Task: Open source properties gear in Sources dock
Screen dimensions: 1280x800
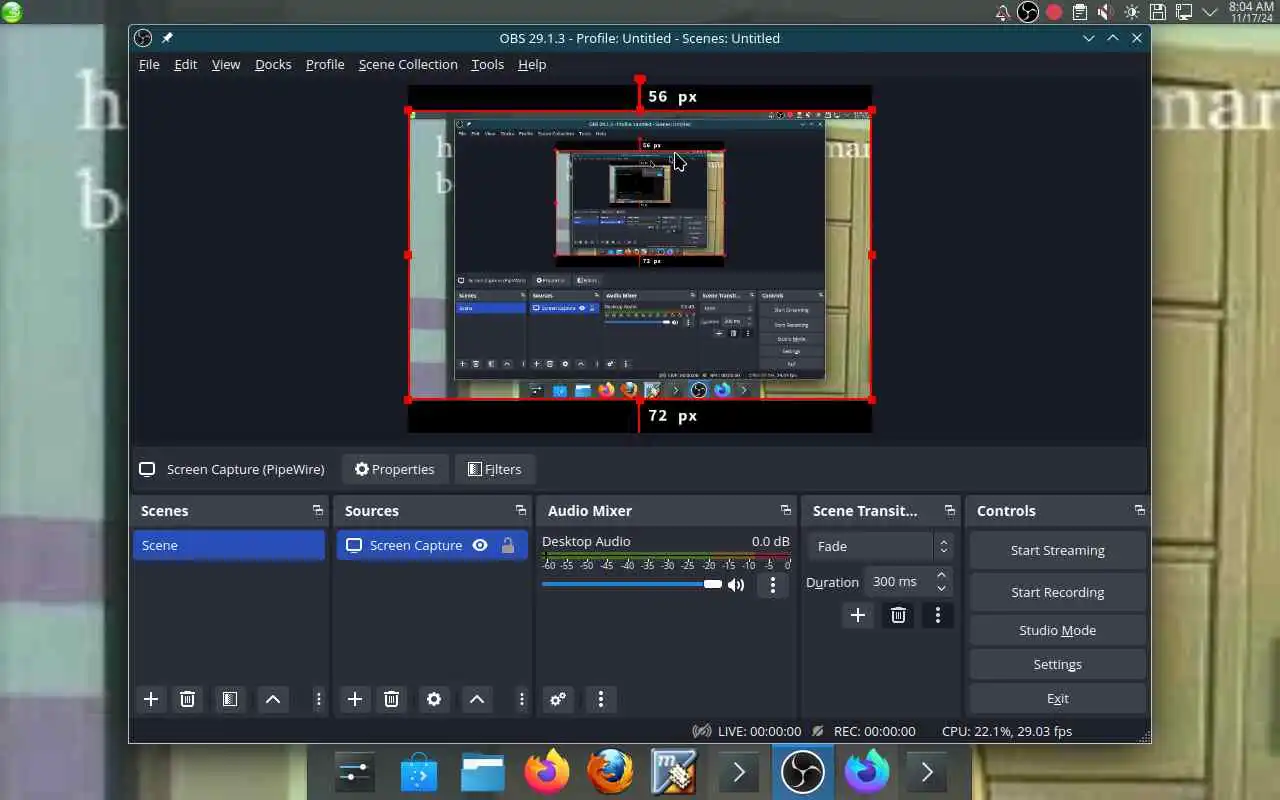Action: (434, 700)
